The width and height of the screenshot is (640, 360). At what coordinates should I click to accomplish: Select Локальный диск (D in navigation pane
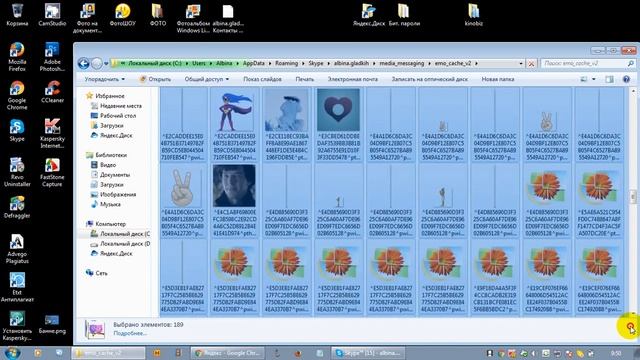[x=125, y=244]
